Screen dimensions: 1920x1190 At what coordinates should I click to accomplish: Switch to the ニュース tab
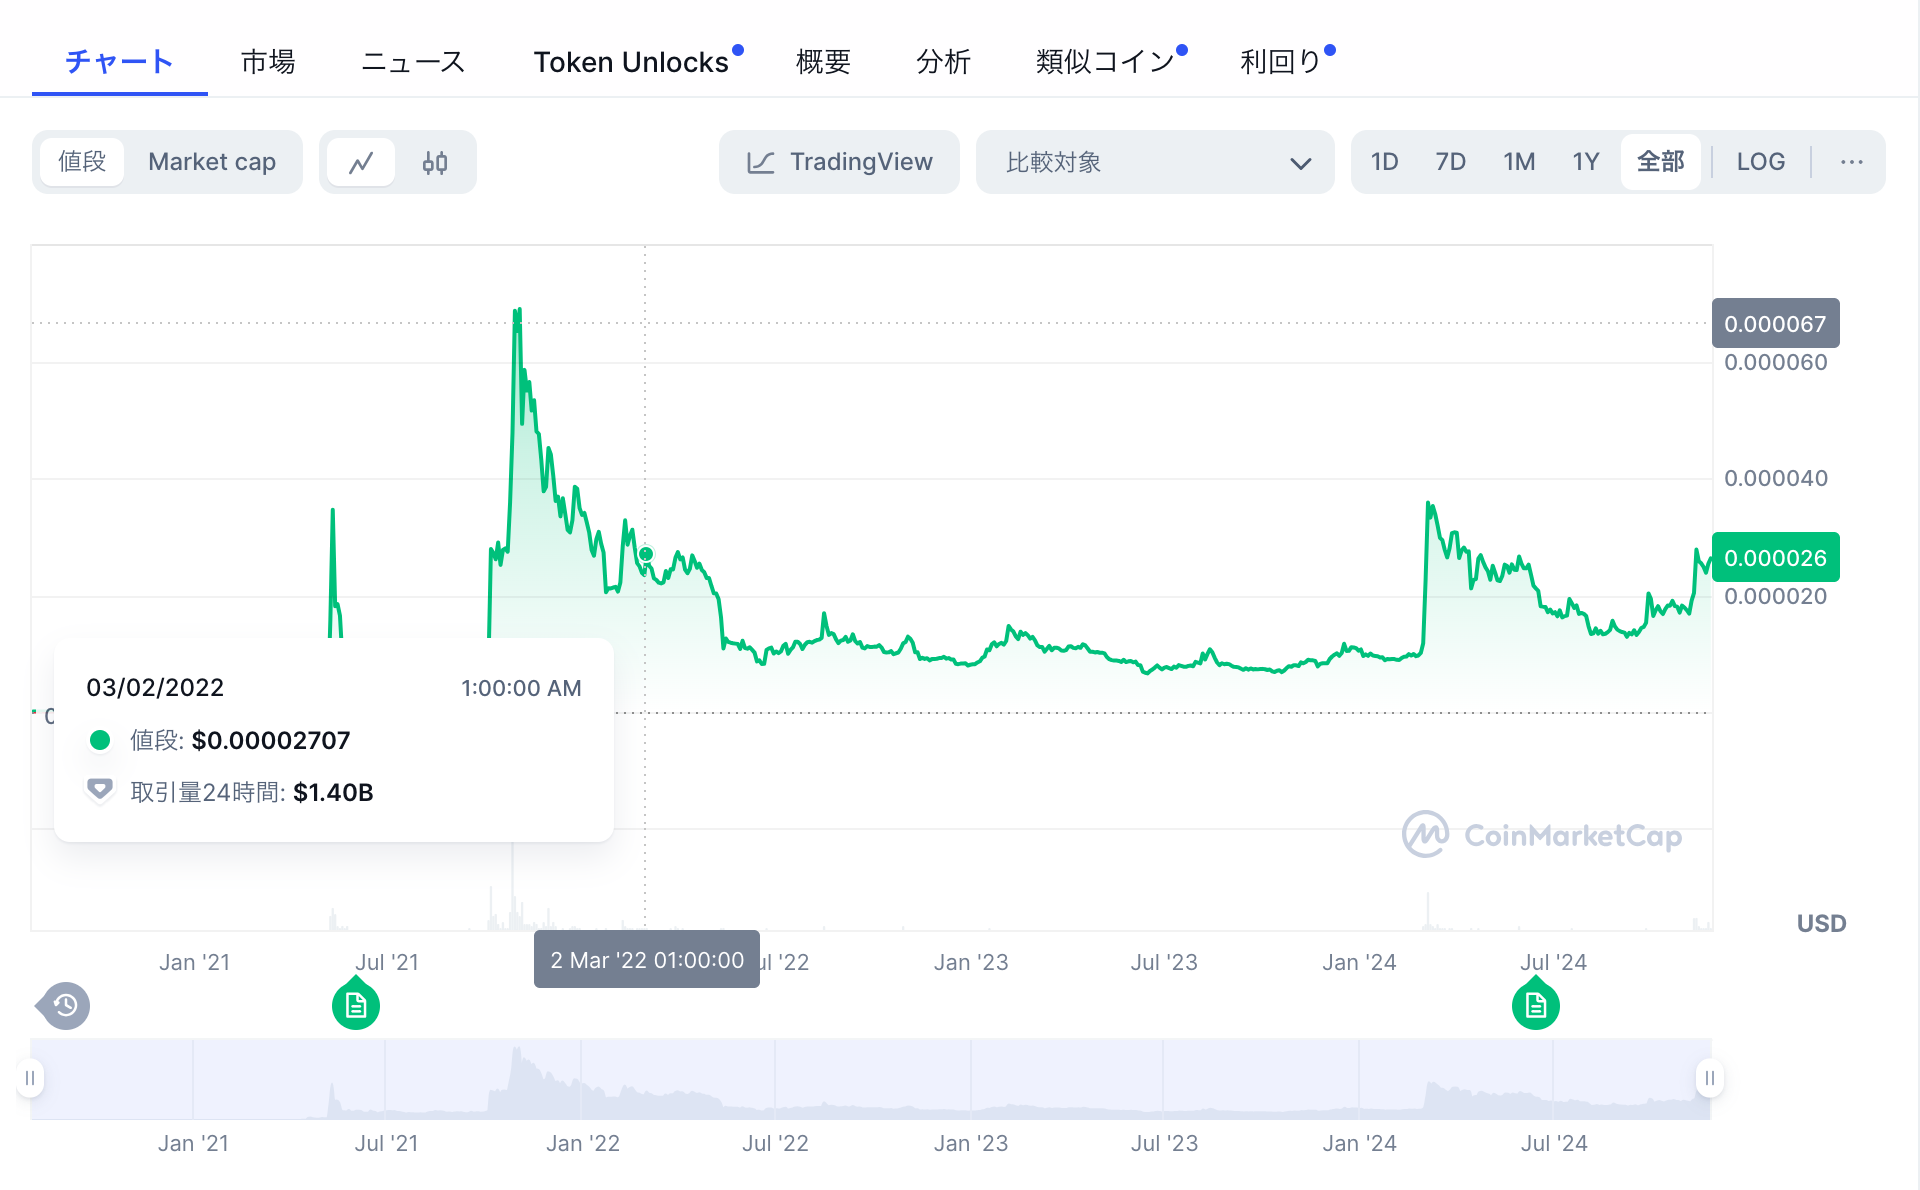pyautogui.click(x=412, y=62)
